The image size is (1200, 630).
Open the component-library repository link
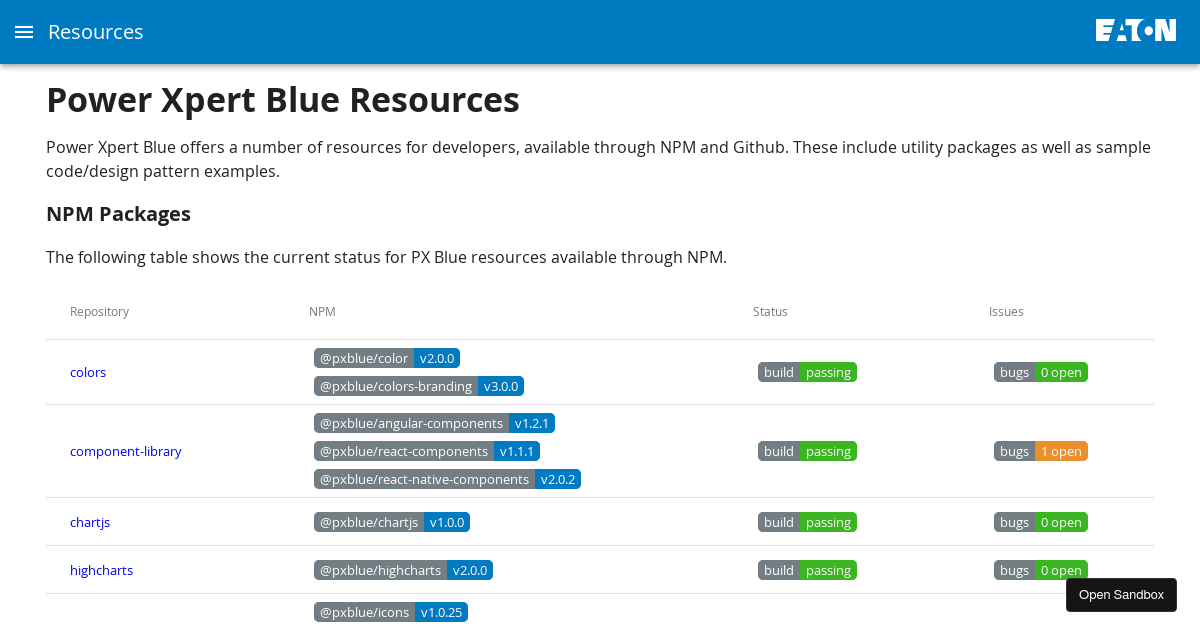[x=126, y=451]
